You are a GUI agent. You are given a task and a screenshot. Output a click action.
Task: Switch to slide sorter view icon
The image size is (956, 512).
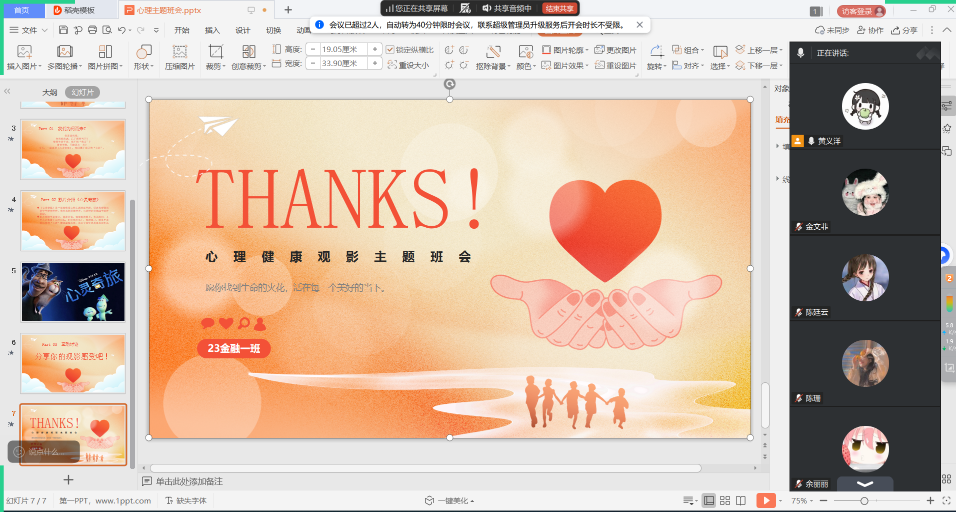point(727,500)
